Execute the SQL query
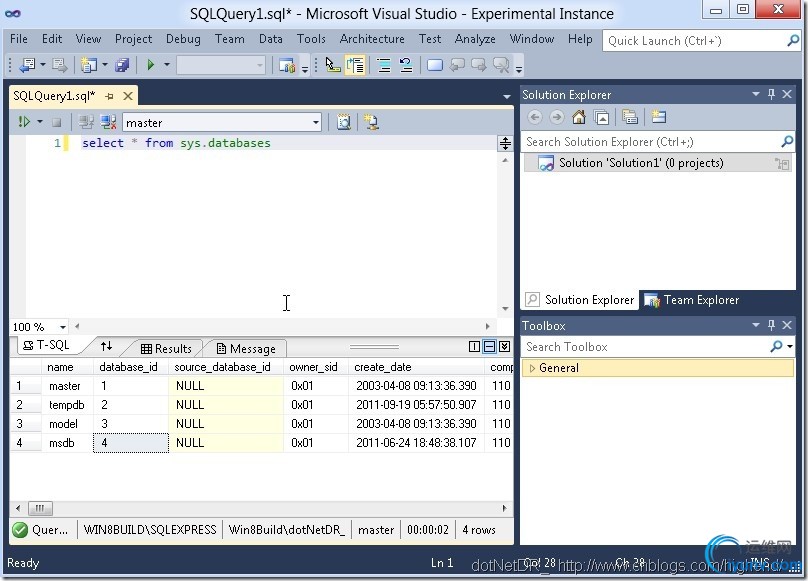This screenshot has width=808, height=581. [x=24, y=122]
